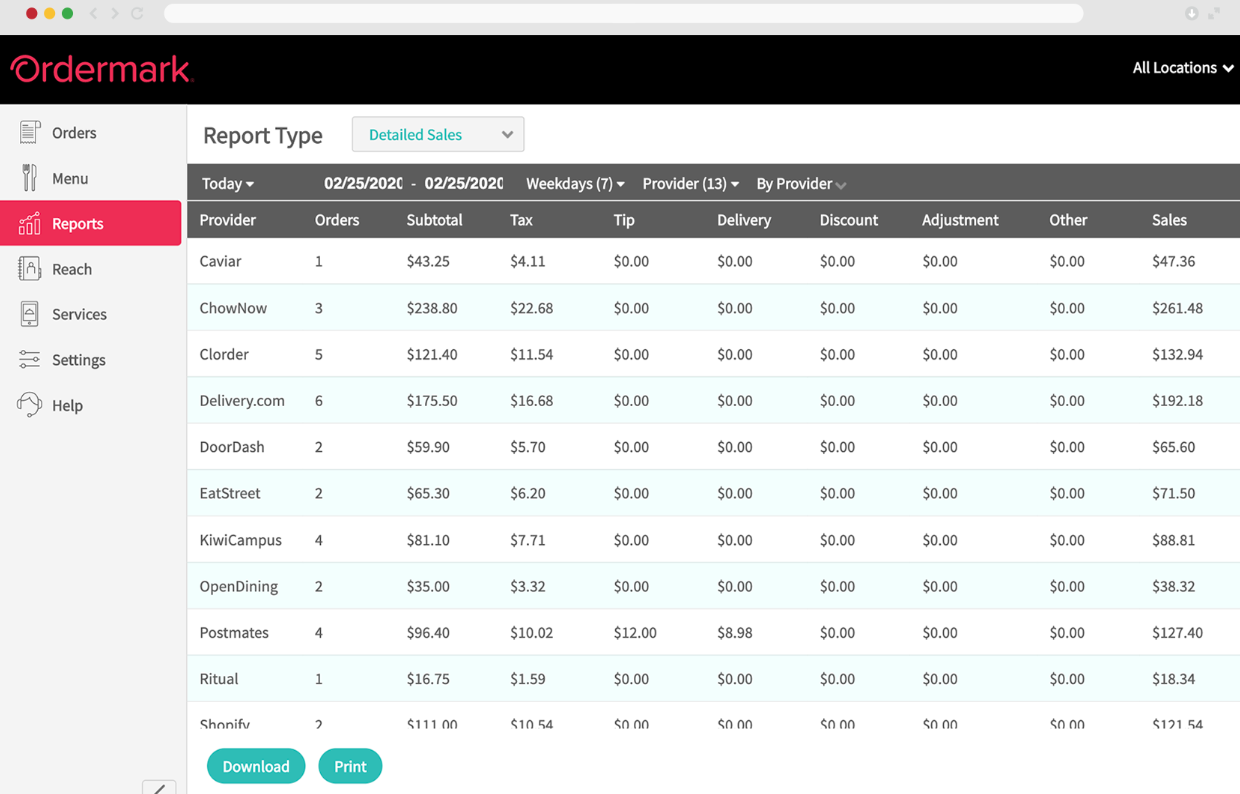Viewport: 1240px width, 794px height.
Task: Open the Orders section icon
Action: click(29, 131)
